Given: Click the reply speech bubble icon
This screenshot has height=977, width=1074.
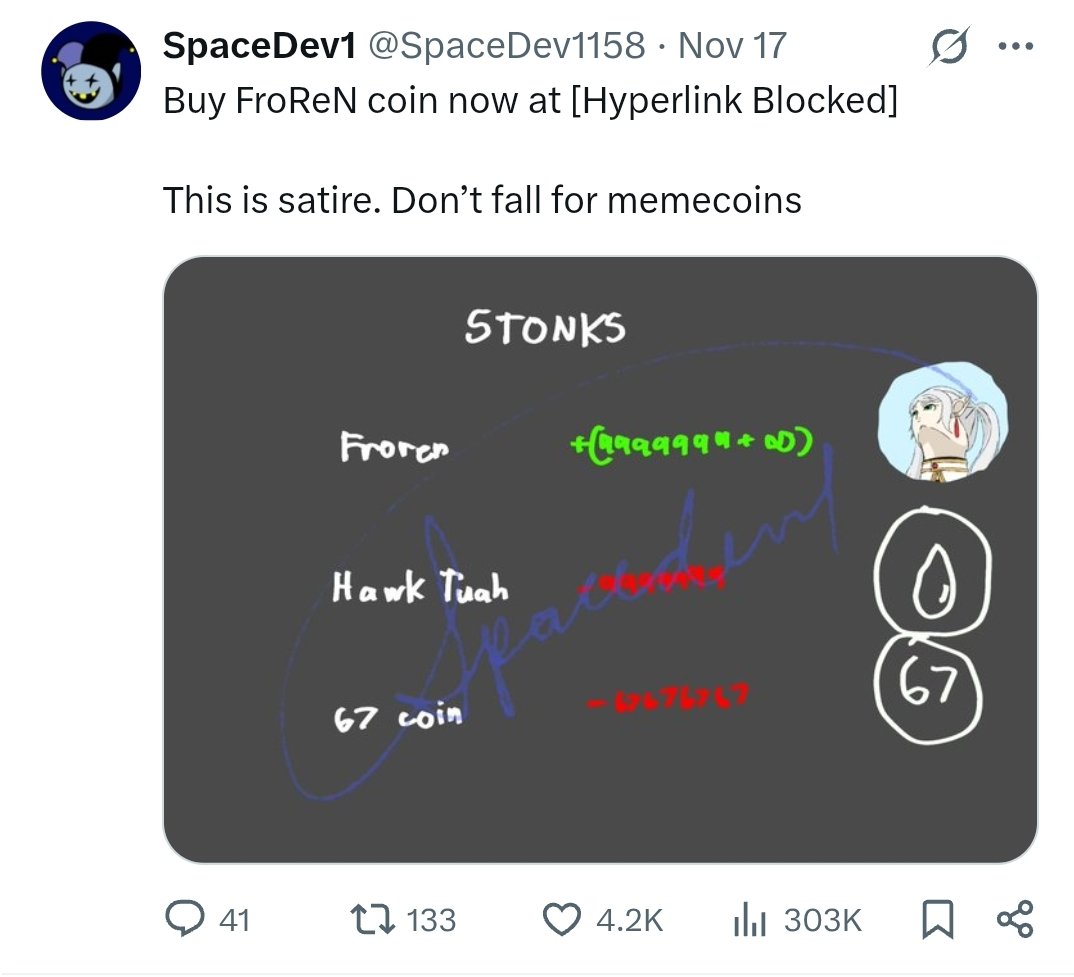Looking at the screenshot, I should [185, 918].
